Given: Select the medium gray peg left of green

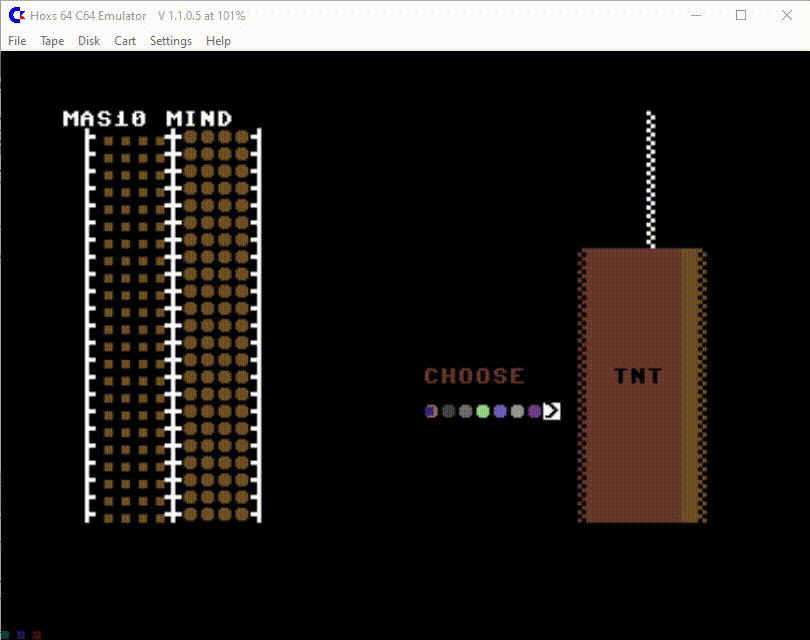Looking at the screenshot, I should 465,411.
